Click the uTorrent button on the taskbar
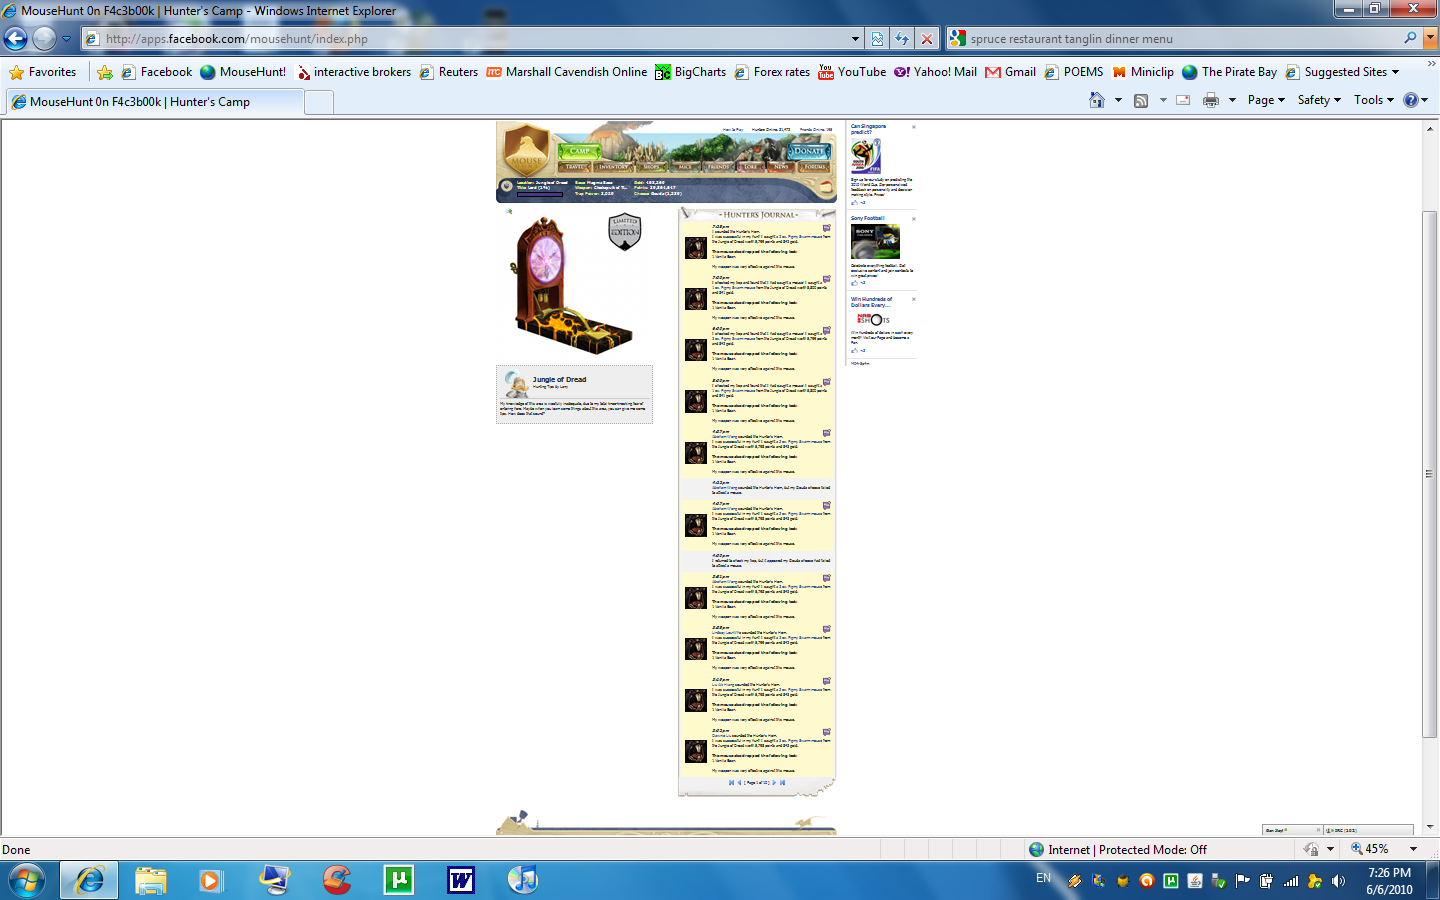 coord(399,880)
